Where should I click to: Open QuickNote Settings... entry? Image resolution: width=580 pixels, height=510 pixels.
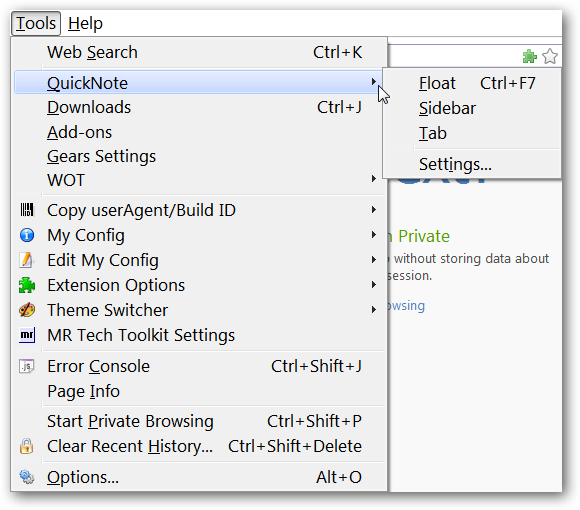click(472, 164)
